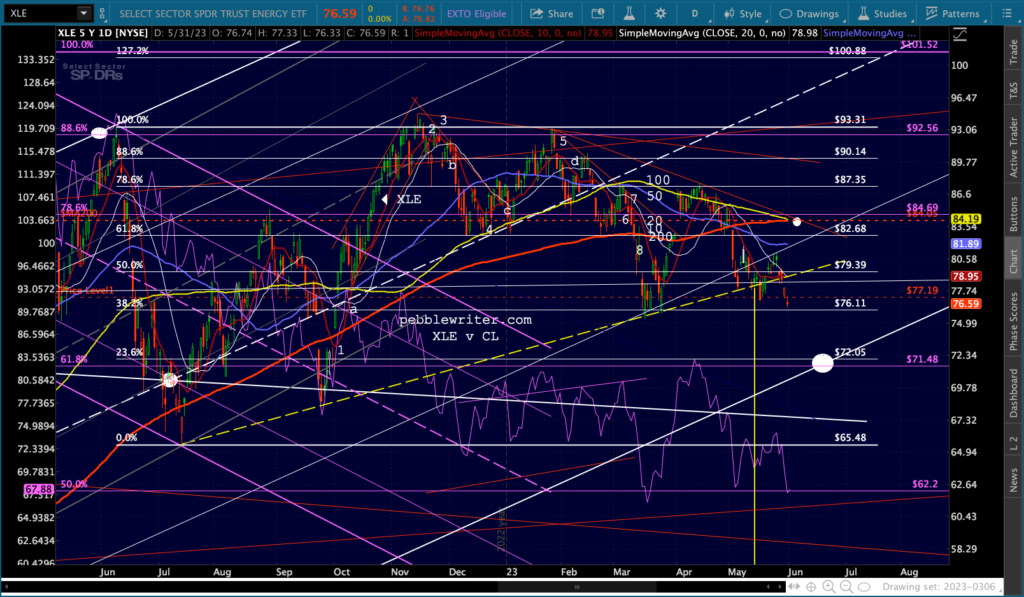Open the Active Trader sidebar tab
This screenshot has width=1024, height=597.
click(1014, 146)
